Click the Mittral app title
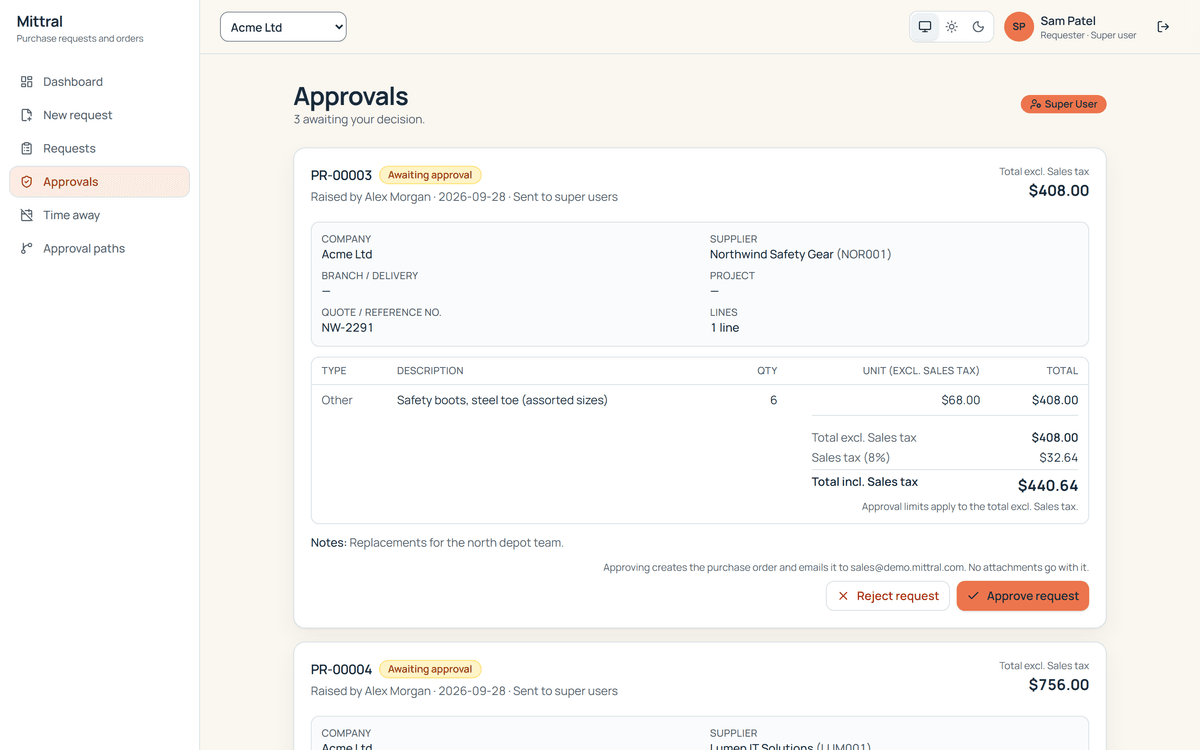 pyautogui.click(x=40, y=21)
